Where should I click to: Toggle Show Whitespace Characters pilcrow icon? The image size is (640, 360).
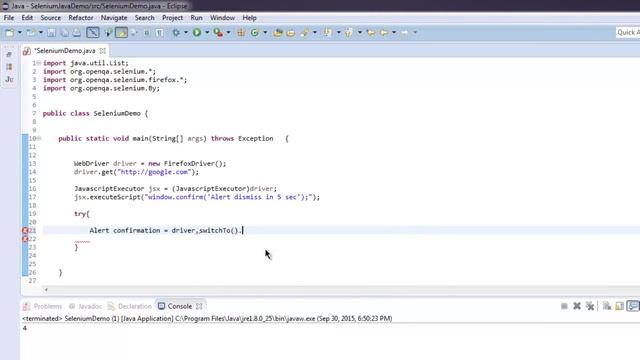(x=160, y=32)
